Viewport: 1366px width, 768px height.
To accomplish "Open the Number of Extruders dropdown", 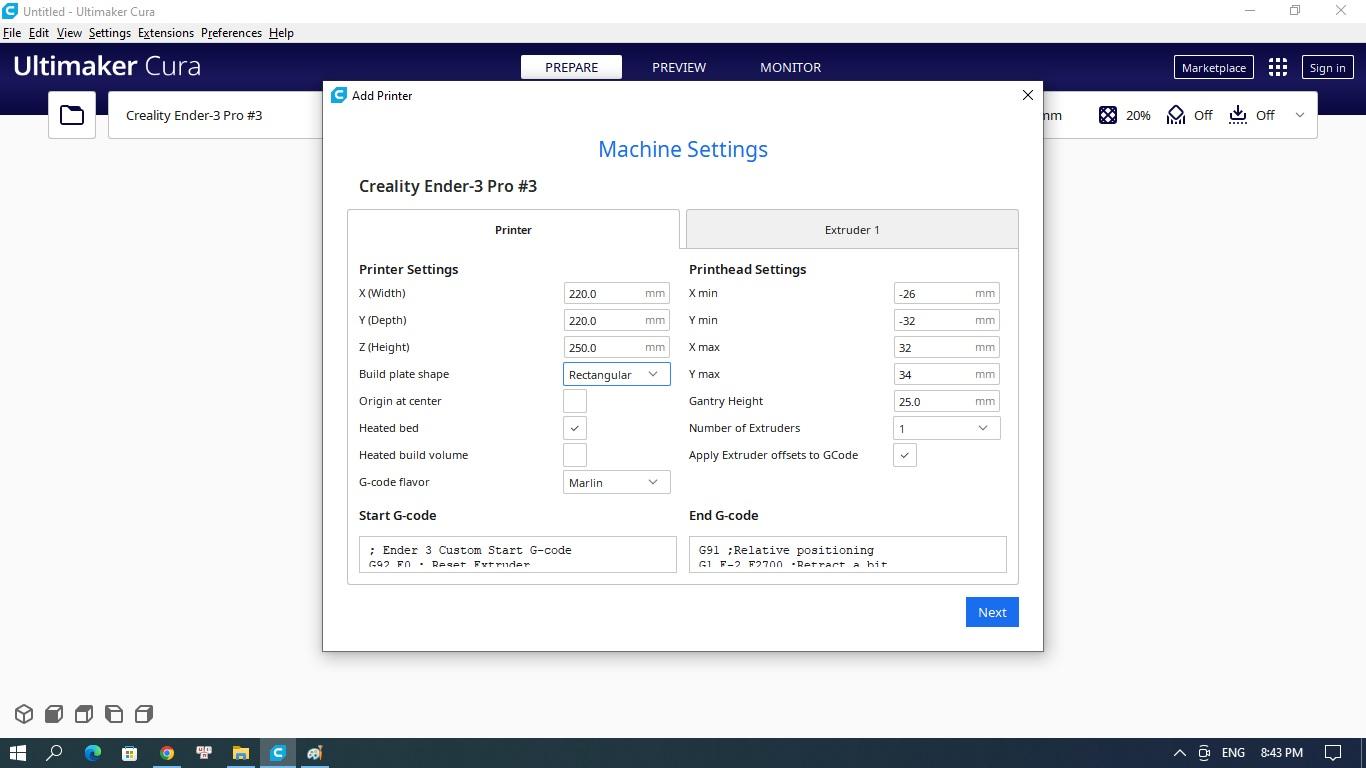I will (x=946, y=428).
